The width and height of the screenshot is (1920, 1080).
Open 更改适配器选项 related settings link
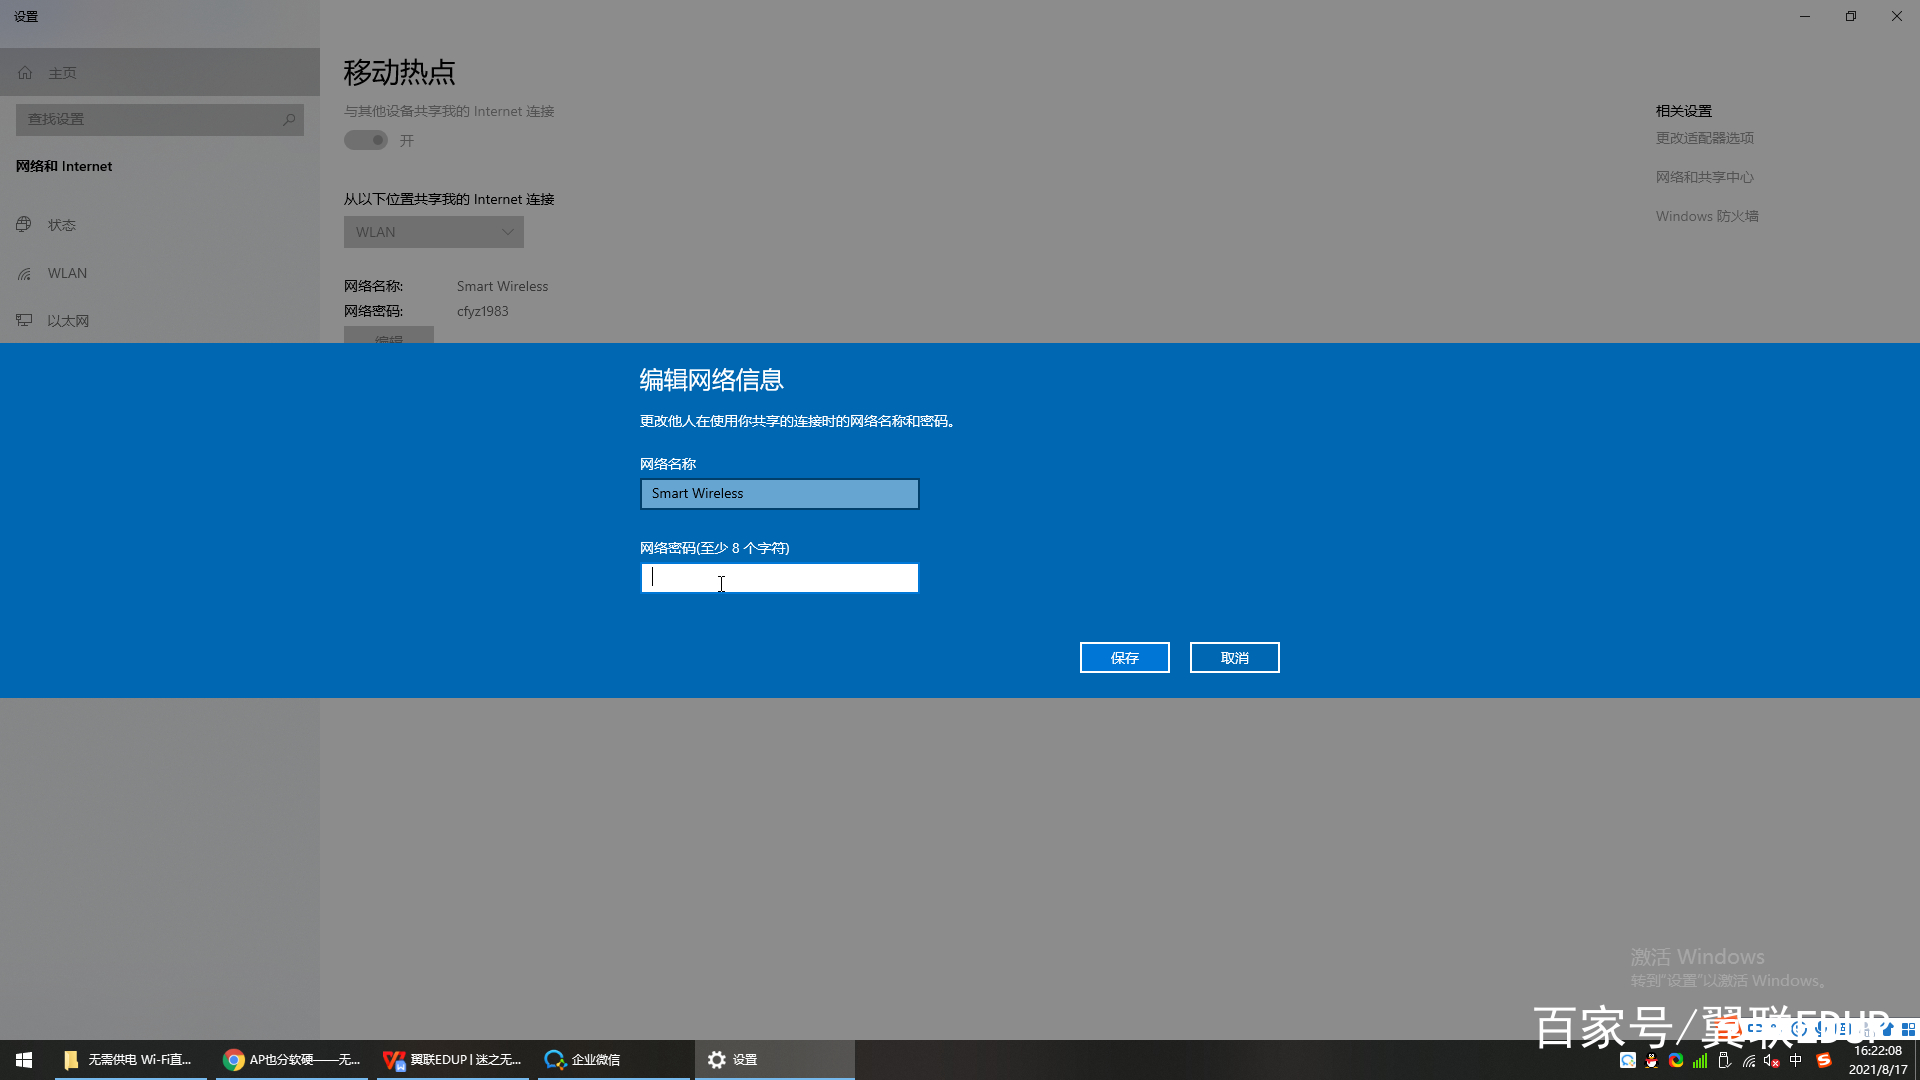pos(1705,138)
